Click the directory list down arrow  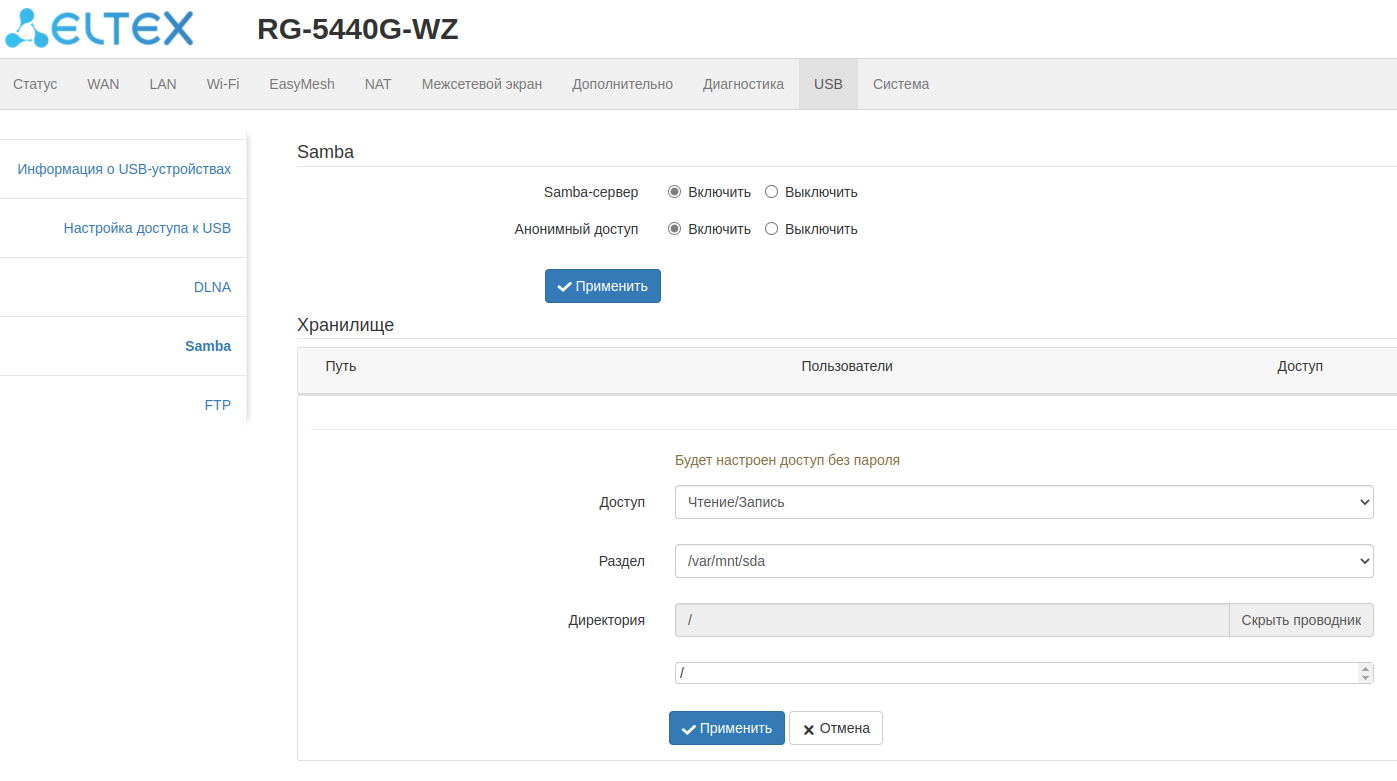[1365, 678]
